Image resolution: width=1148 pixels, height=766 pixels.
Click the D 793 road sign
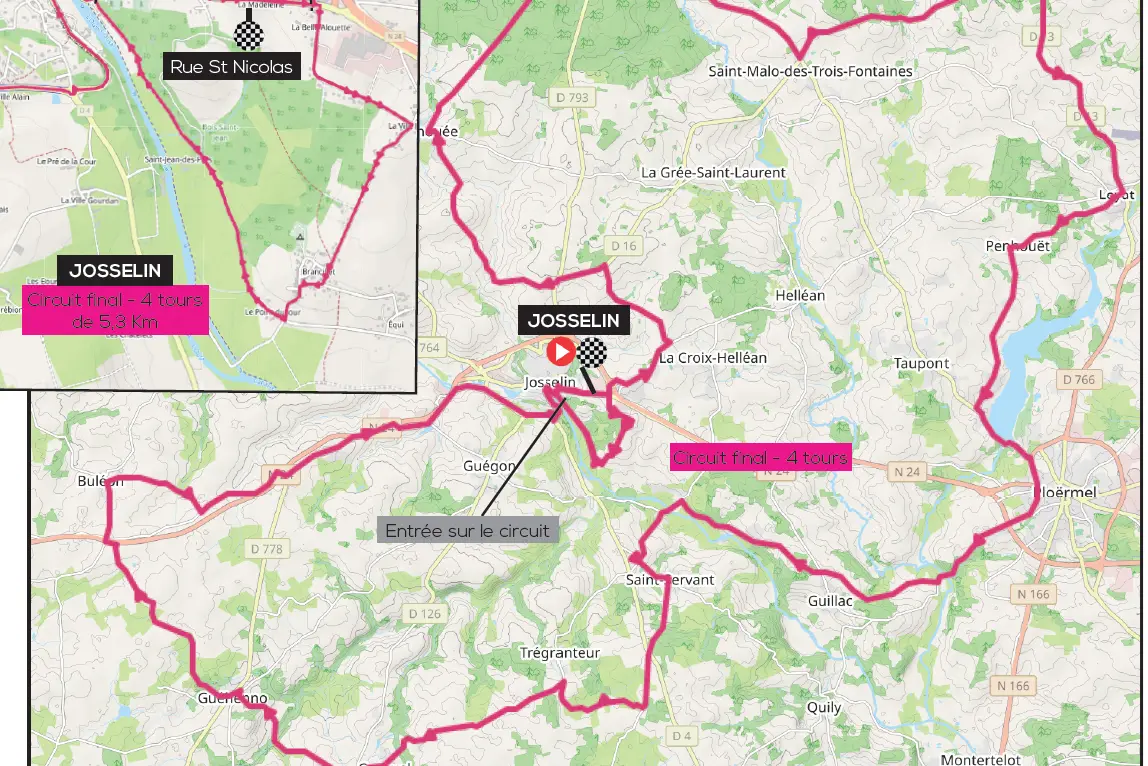point(572,97)
